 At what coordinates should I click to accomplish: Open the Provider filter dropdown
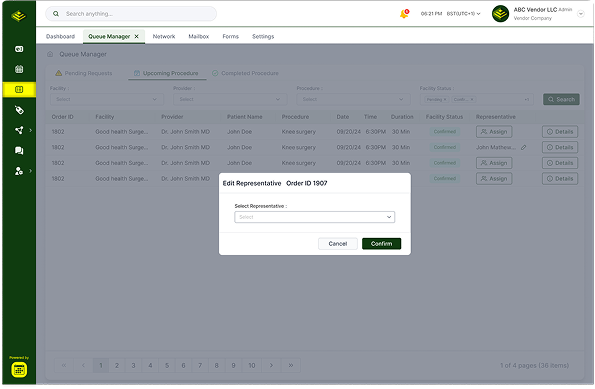point(230,99)
